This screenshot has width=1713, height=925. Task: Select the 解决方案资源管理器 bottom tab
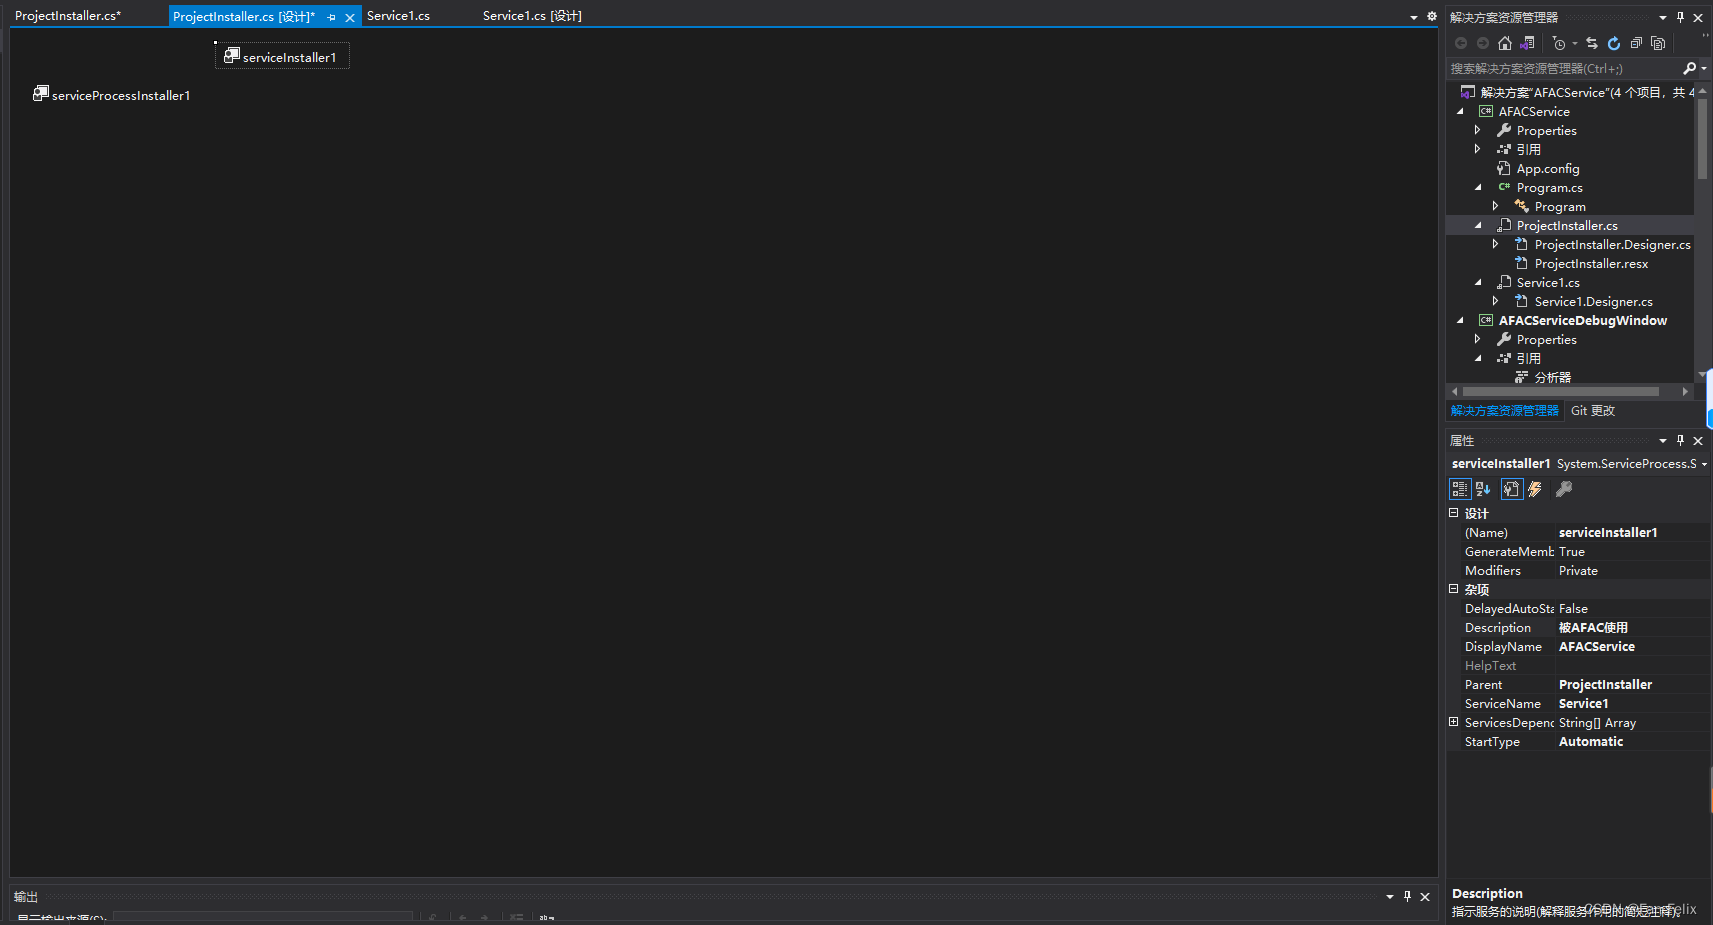coord(1505,411)
